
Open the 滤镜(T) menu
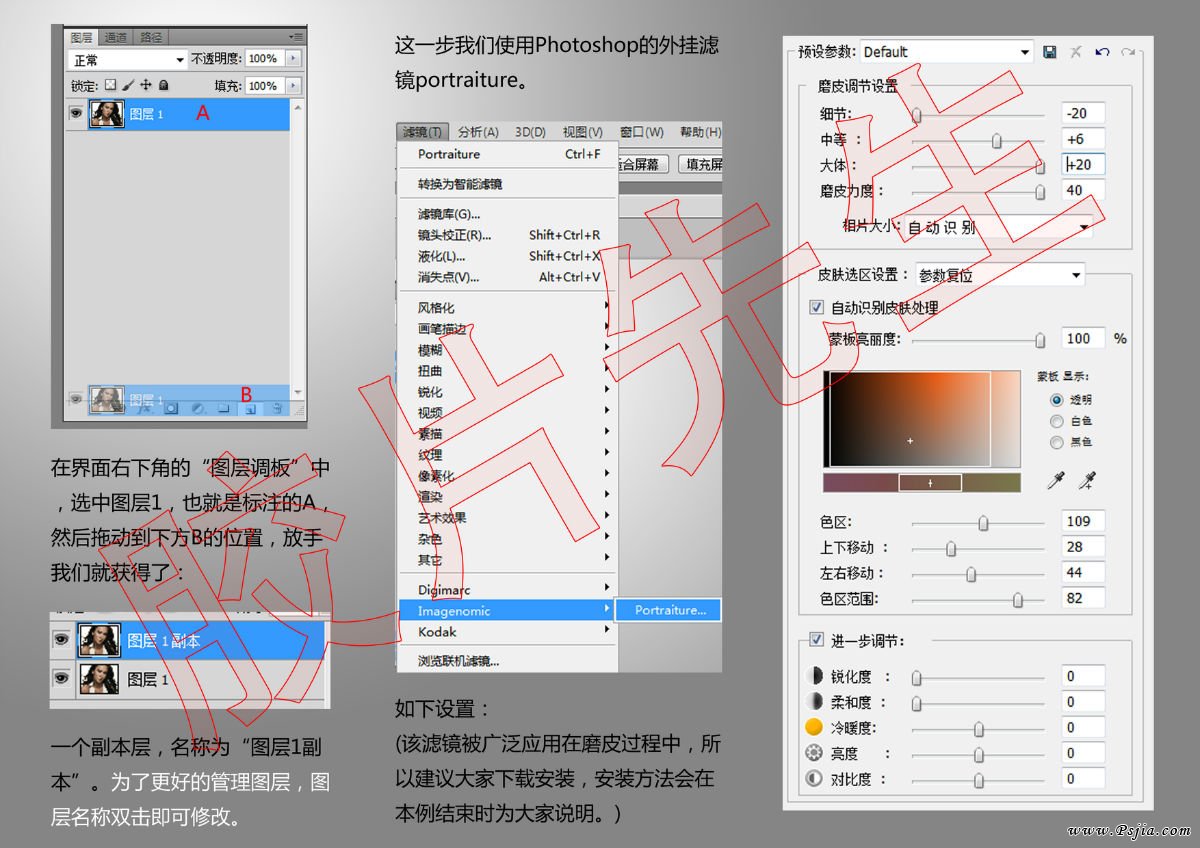422,132
